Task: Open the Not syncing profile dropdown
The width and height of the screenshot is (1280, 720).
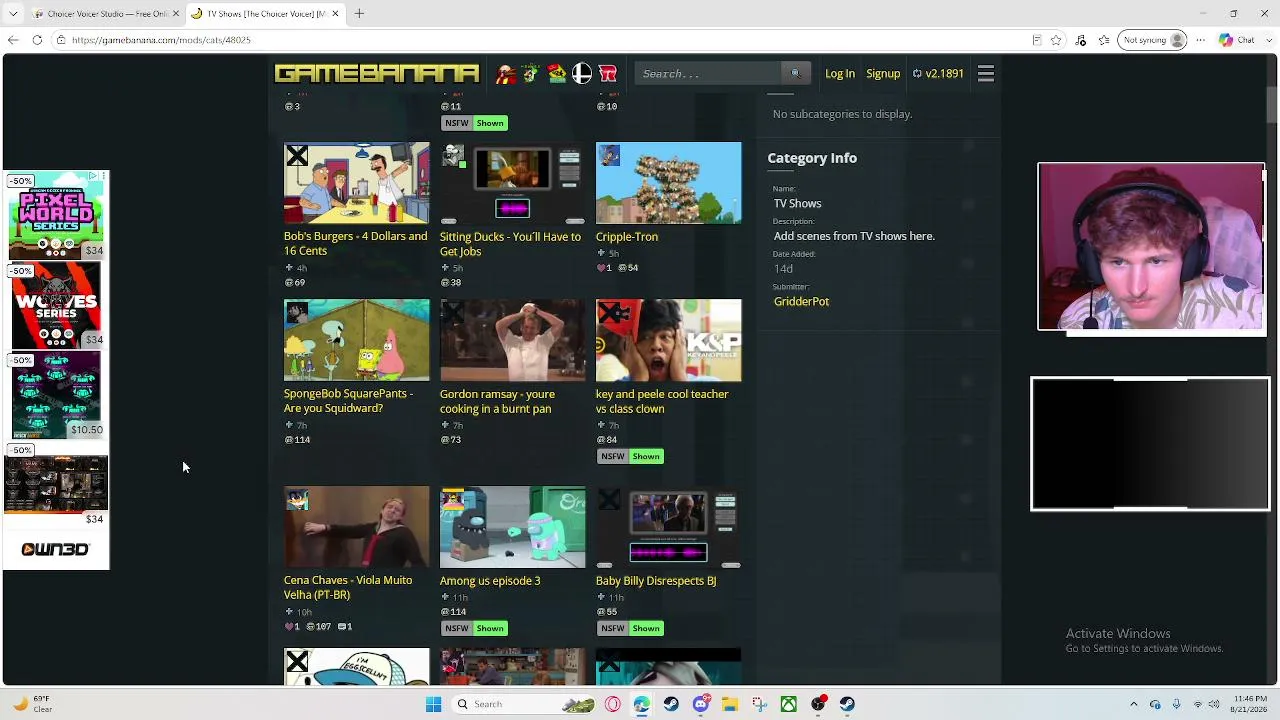Action: pos(1152,40)
